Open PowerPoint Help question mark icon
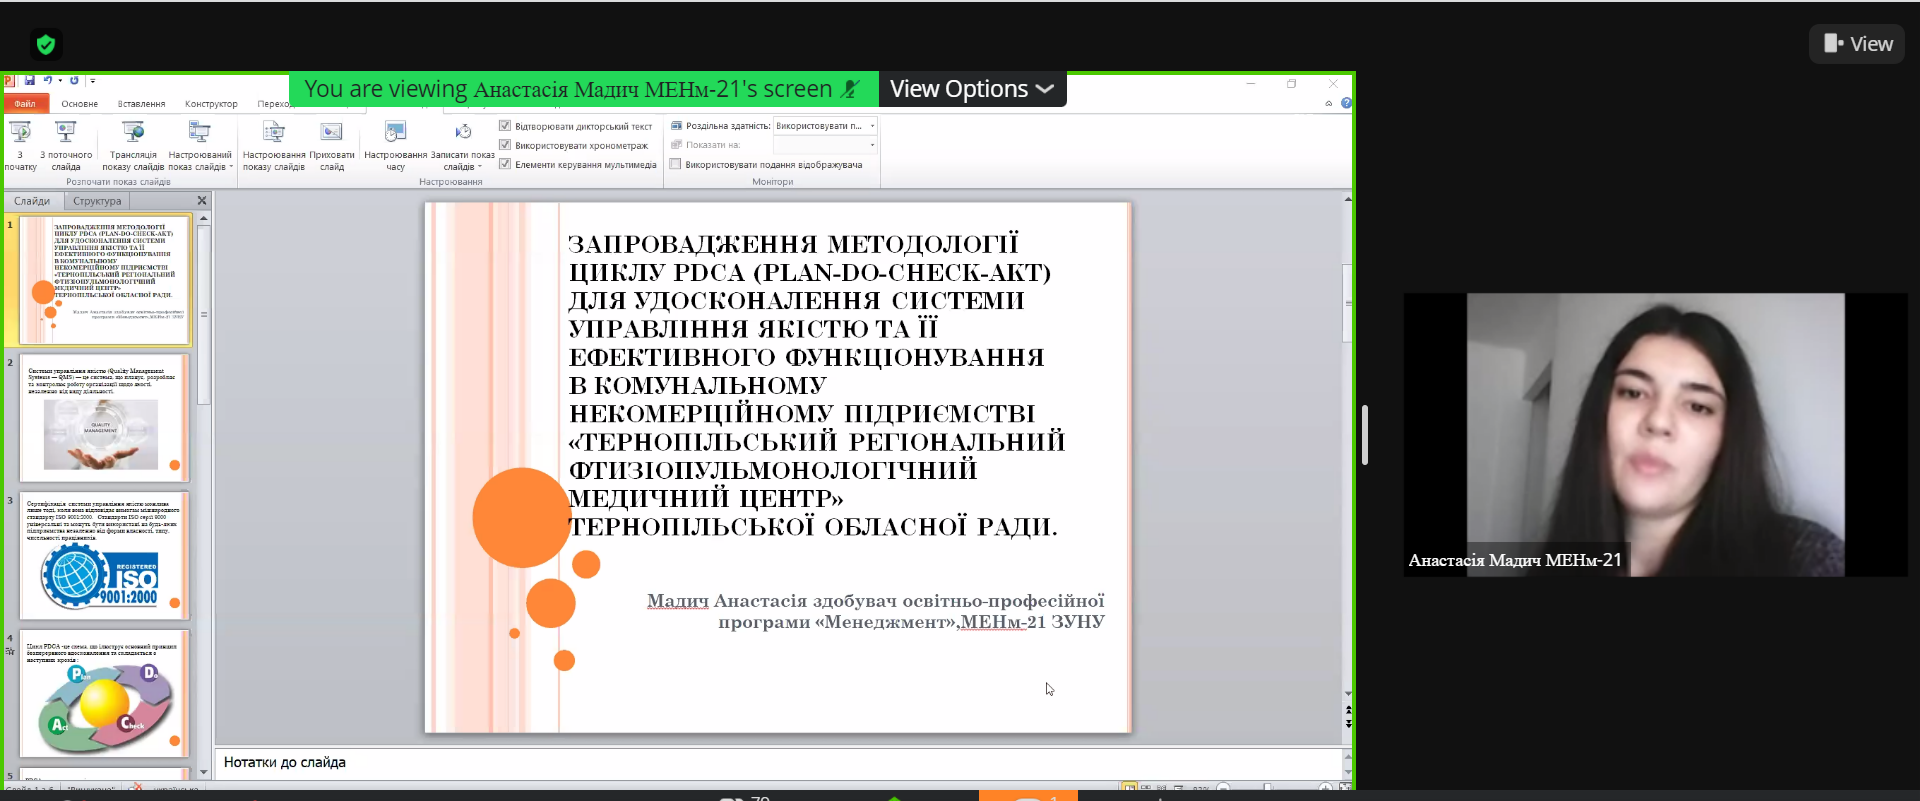This screenshot has height=801, width=1920. [1346, 103]
